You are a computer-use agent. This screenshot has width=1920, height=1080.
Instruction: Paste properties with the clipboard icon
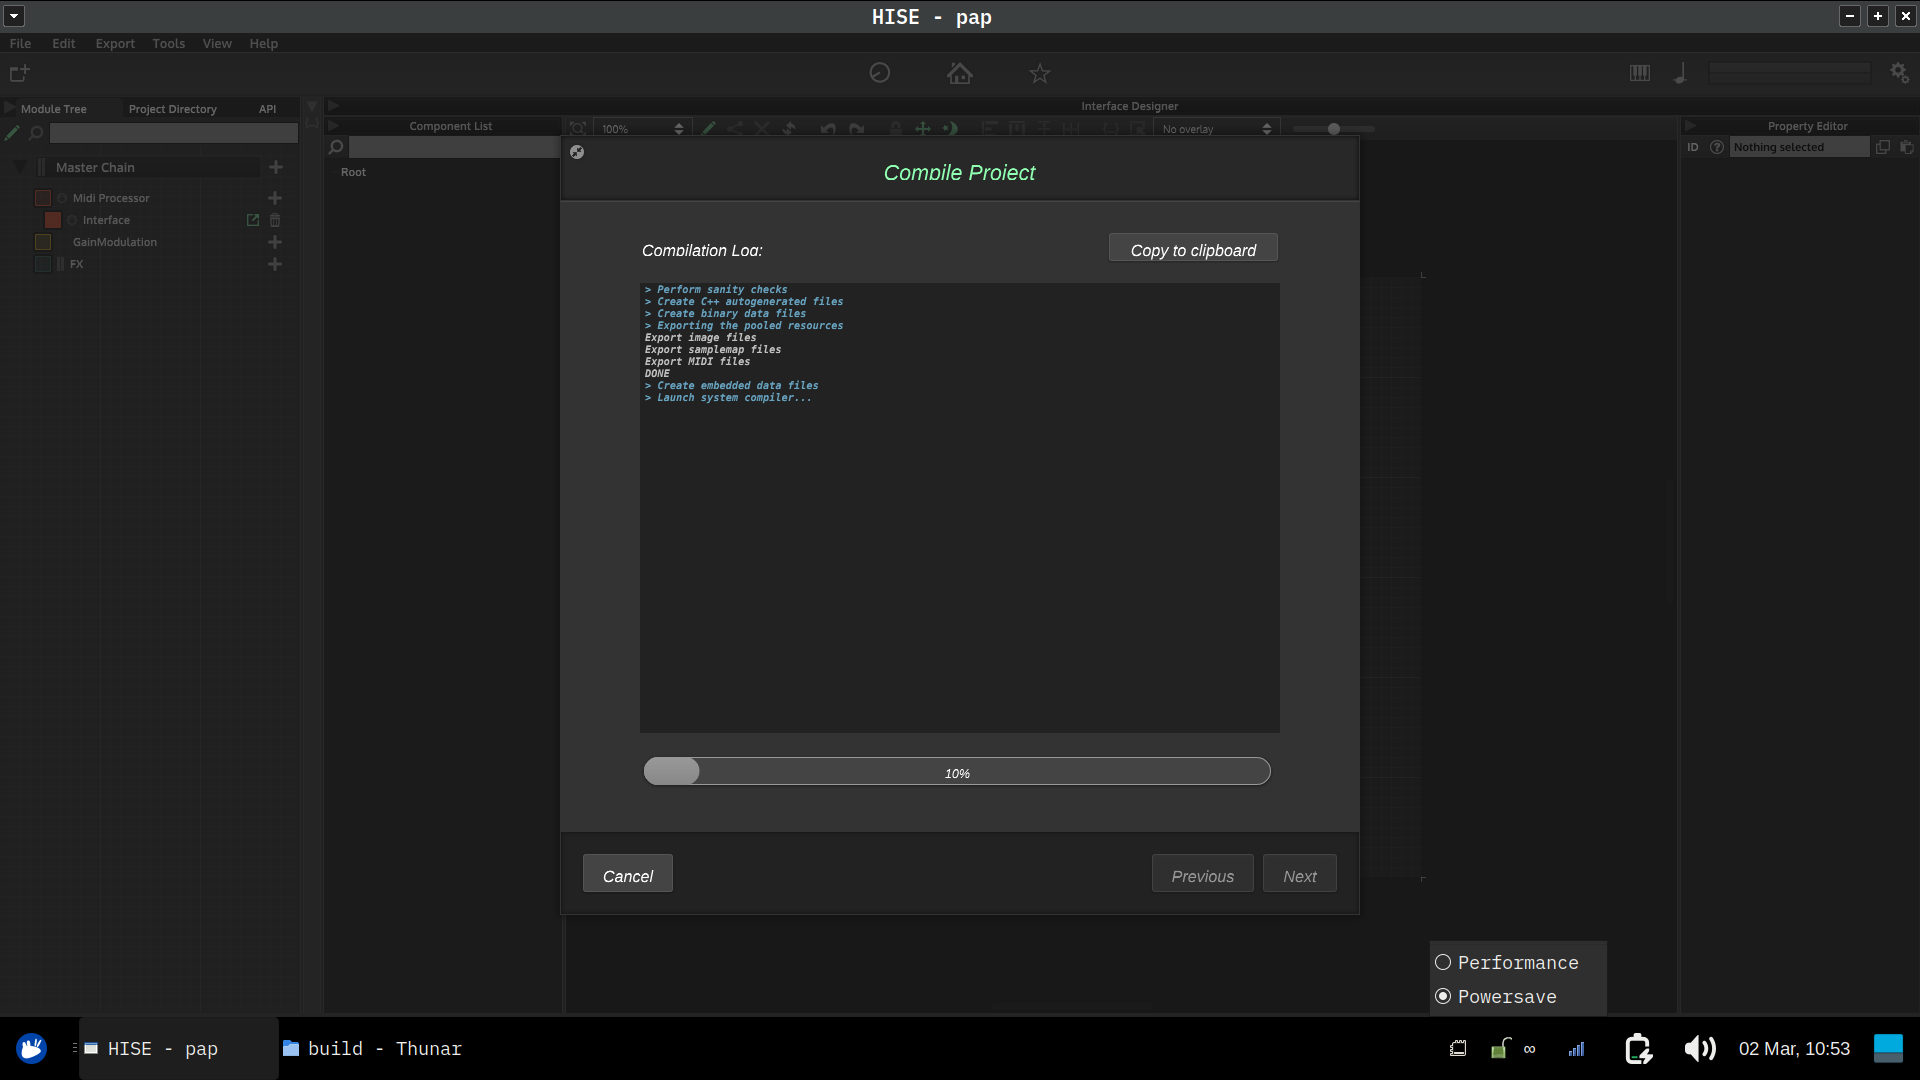click(1907, 147)
